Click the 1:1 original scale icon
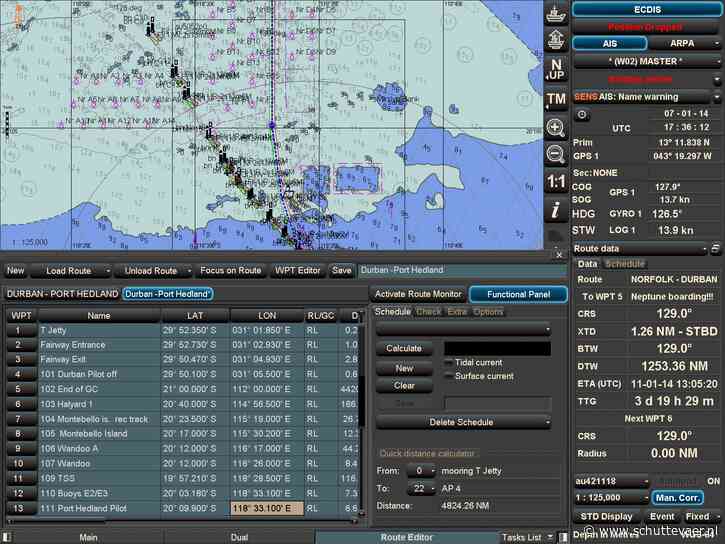 click(556, 182)
